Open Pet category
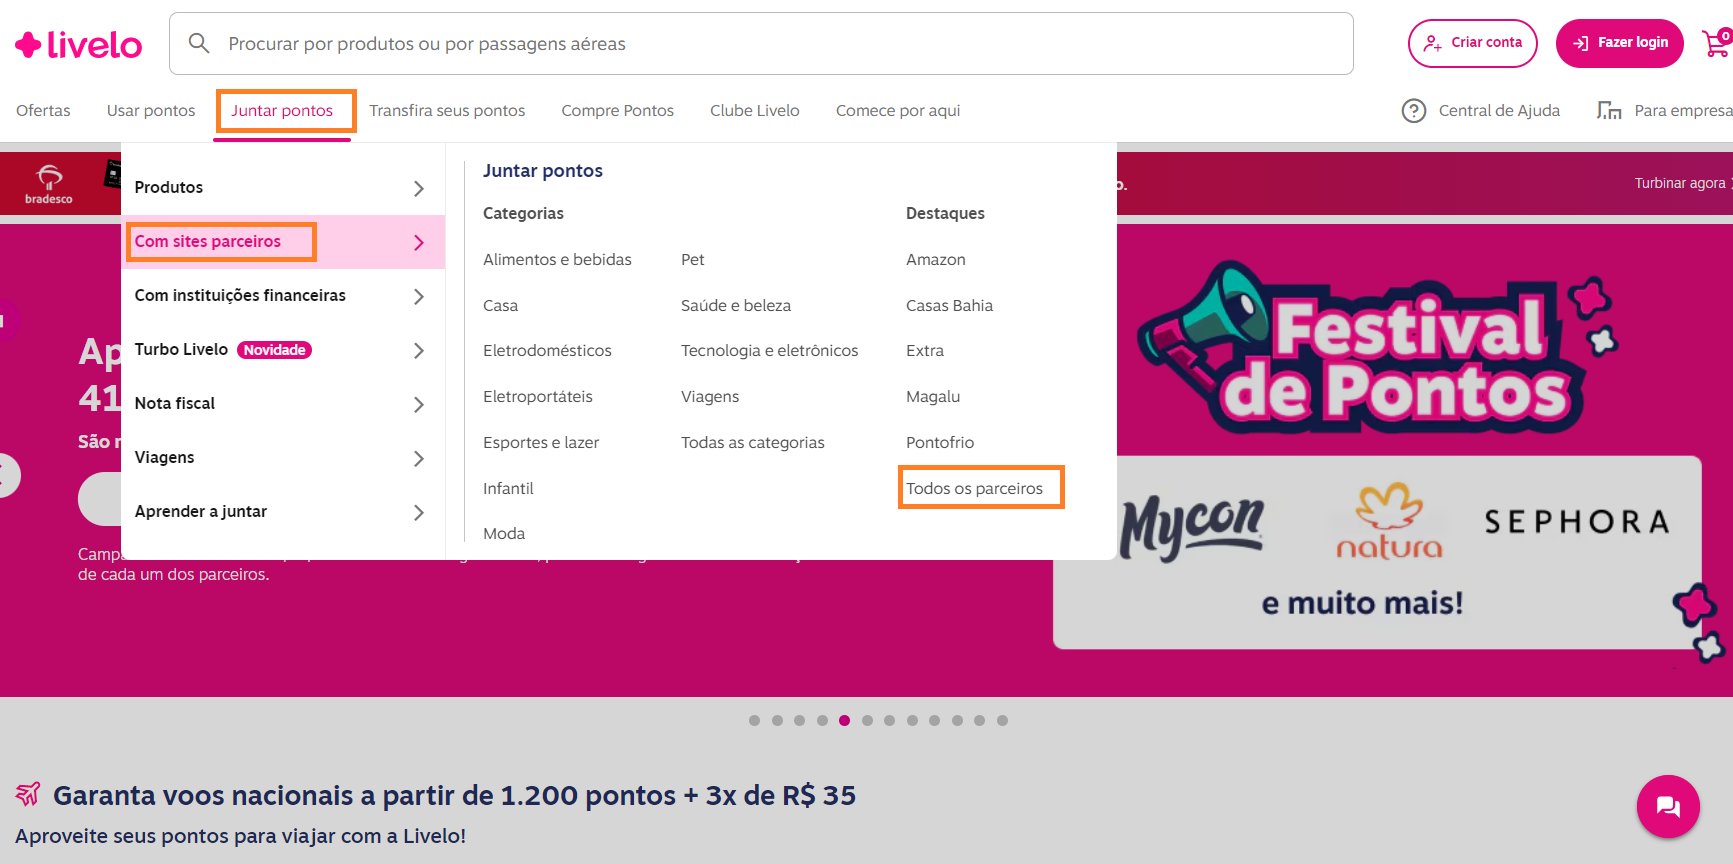Image resolution: width=1733 pixels, height=864 pixels. [692, 259]
